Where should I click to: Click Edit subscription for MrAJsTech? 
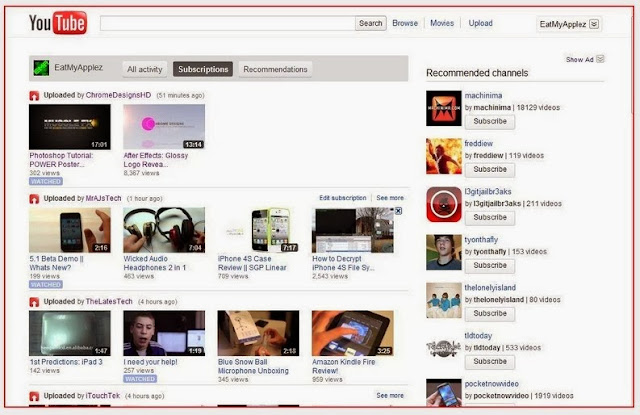[343, 198]
